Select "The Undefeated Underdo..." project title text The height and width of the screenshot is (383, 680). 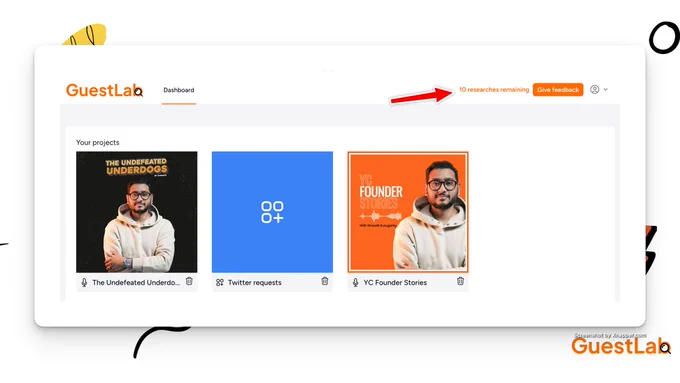(136, 282)
